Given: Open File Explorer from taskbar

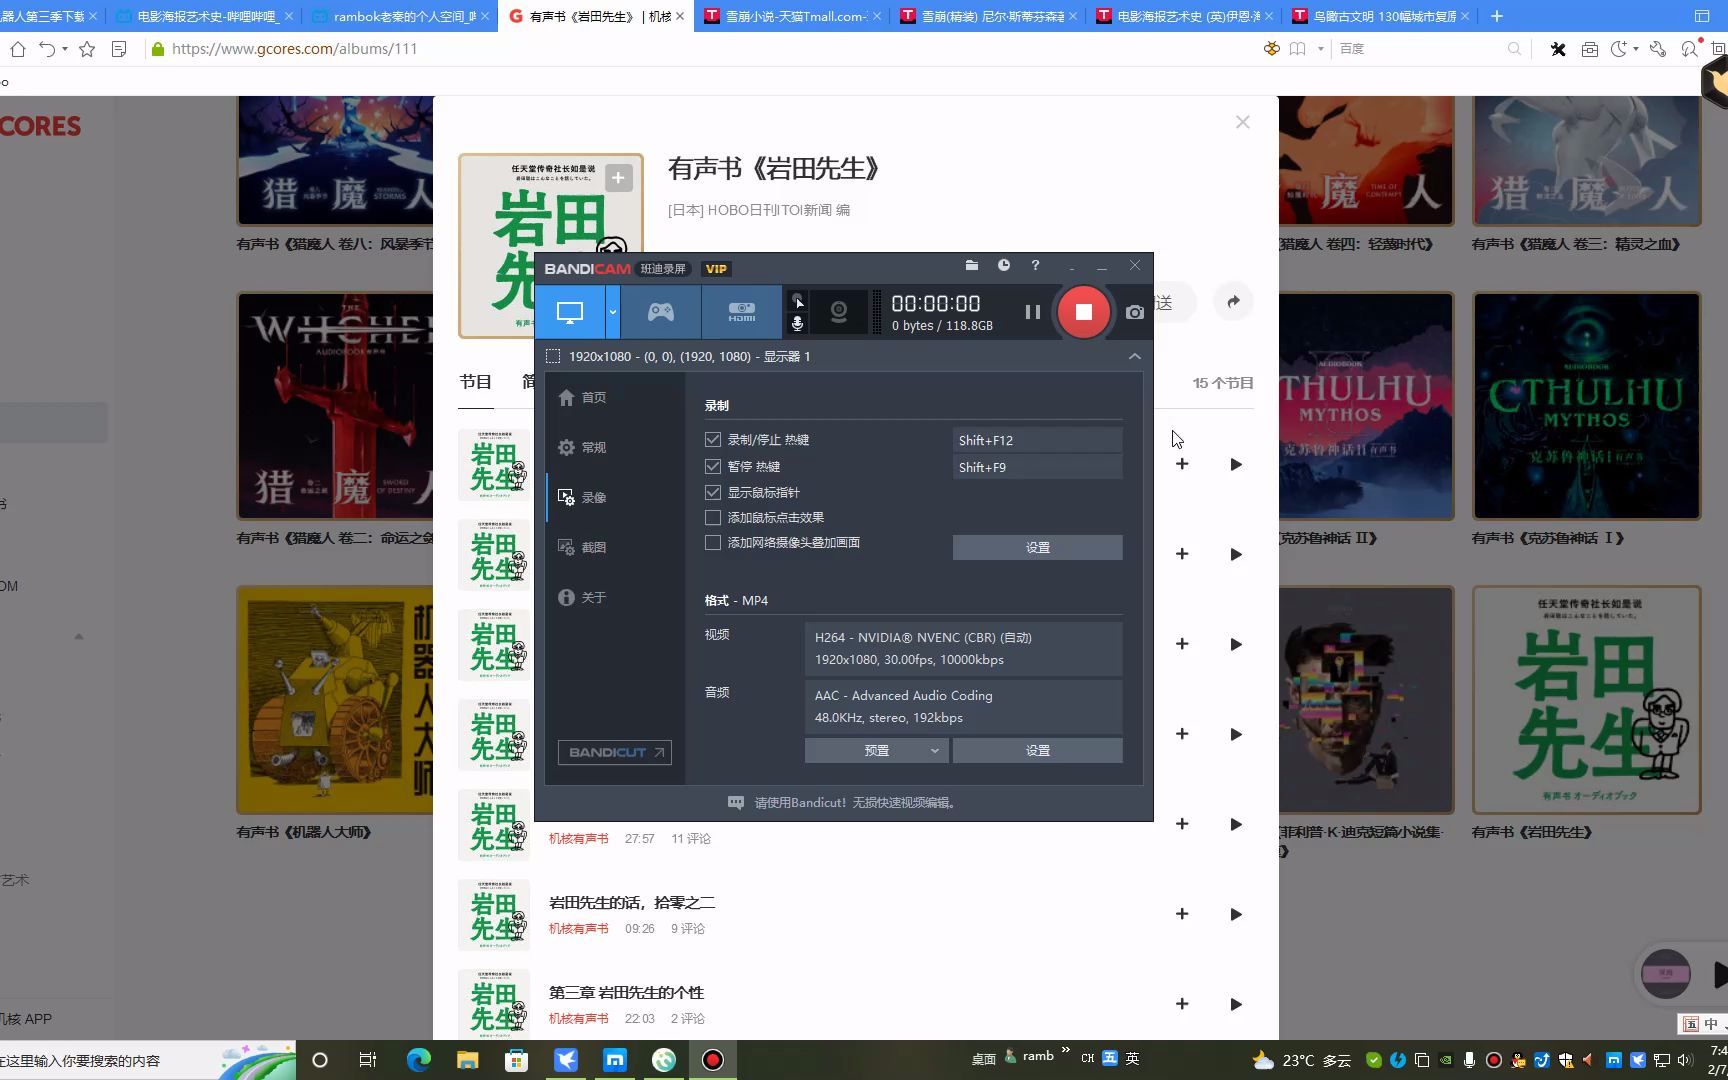Looking at the screenshot, I should coord(467,1060).
